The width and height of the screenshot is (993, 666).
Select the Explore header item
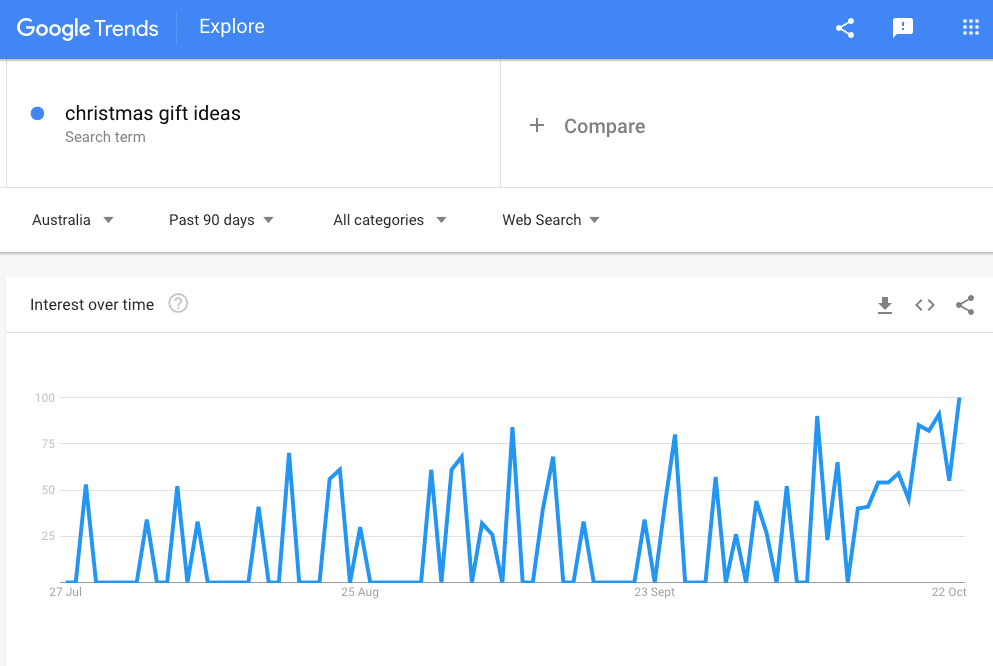(x=232, y=27)
